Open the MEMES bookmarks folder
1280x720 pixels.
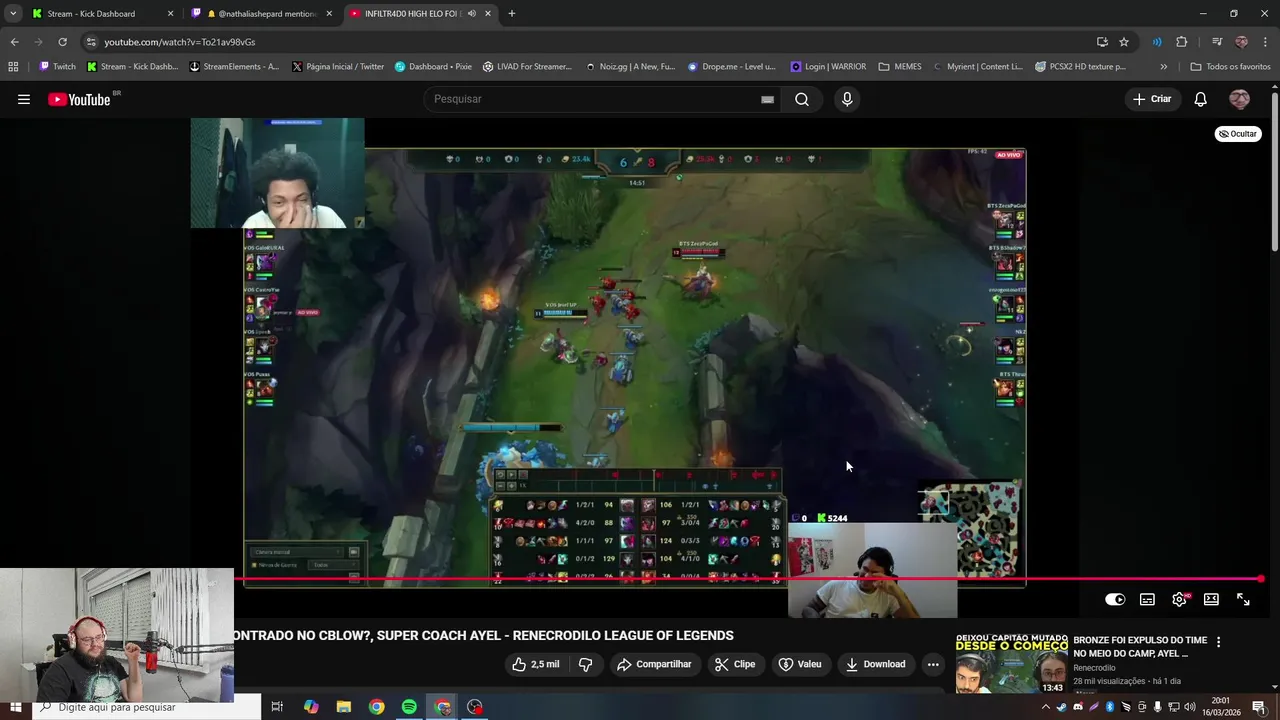[900, 67]
